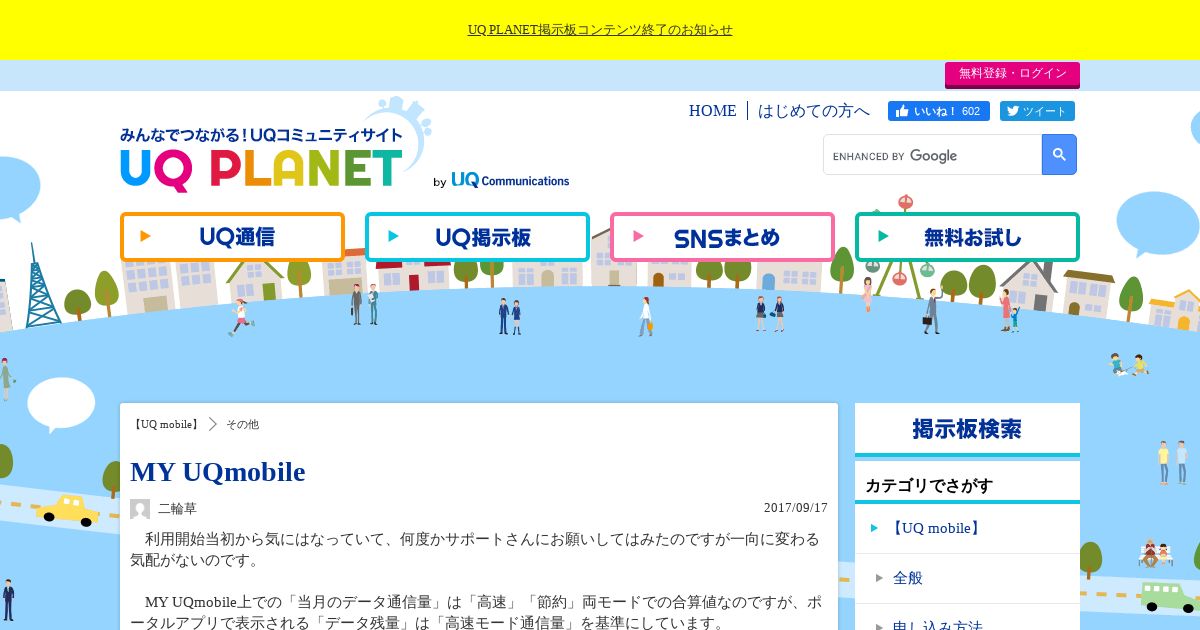1200x630 pixels.
Task: Click the 掲示板検索 sidebar heading
Action: [967, 429]
